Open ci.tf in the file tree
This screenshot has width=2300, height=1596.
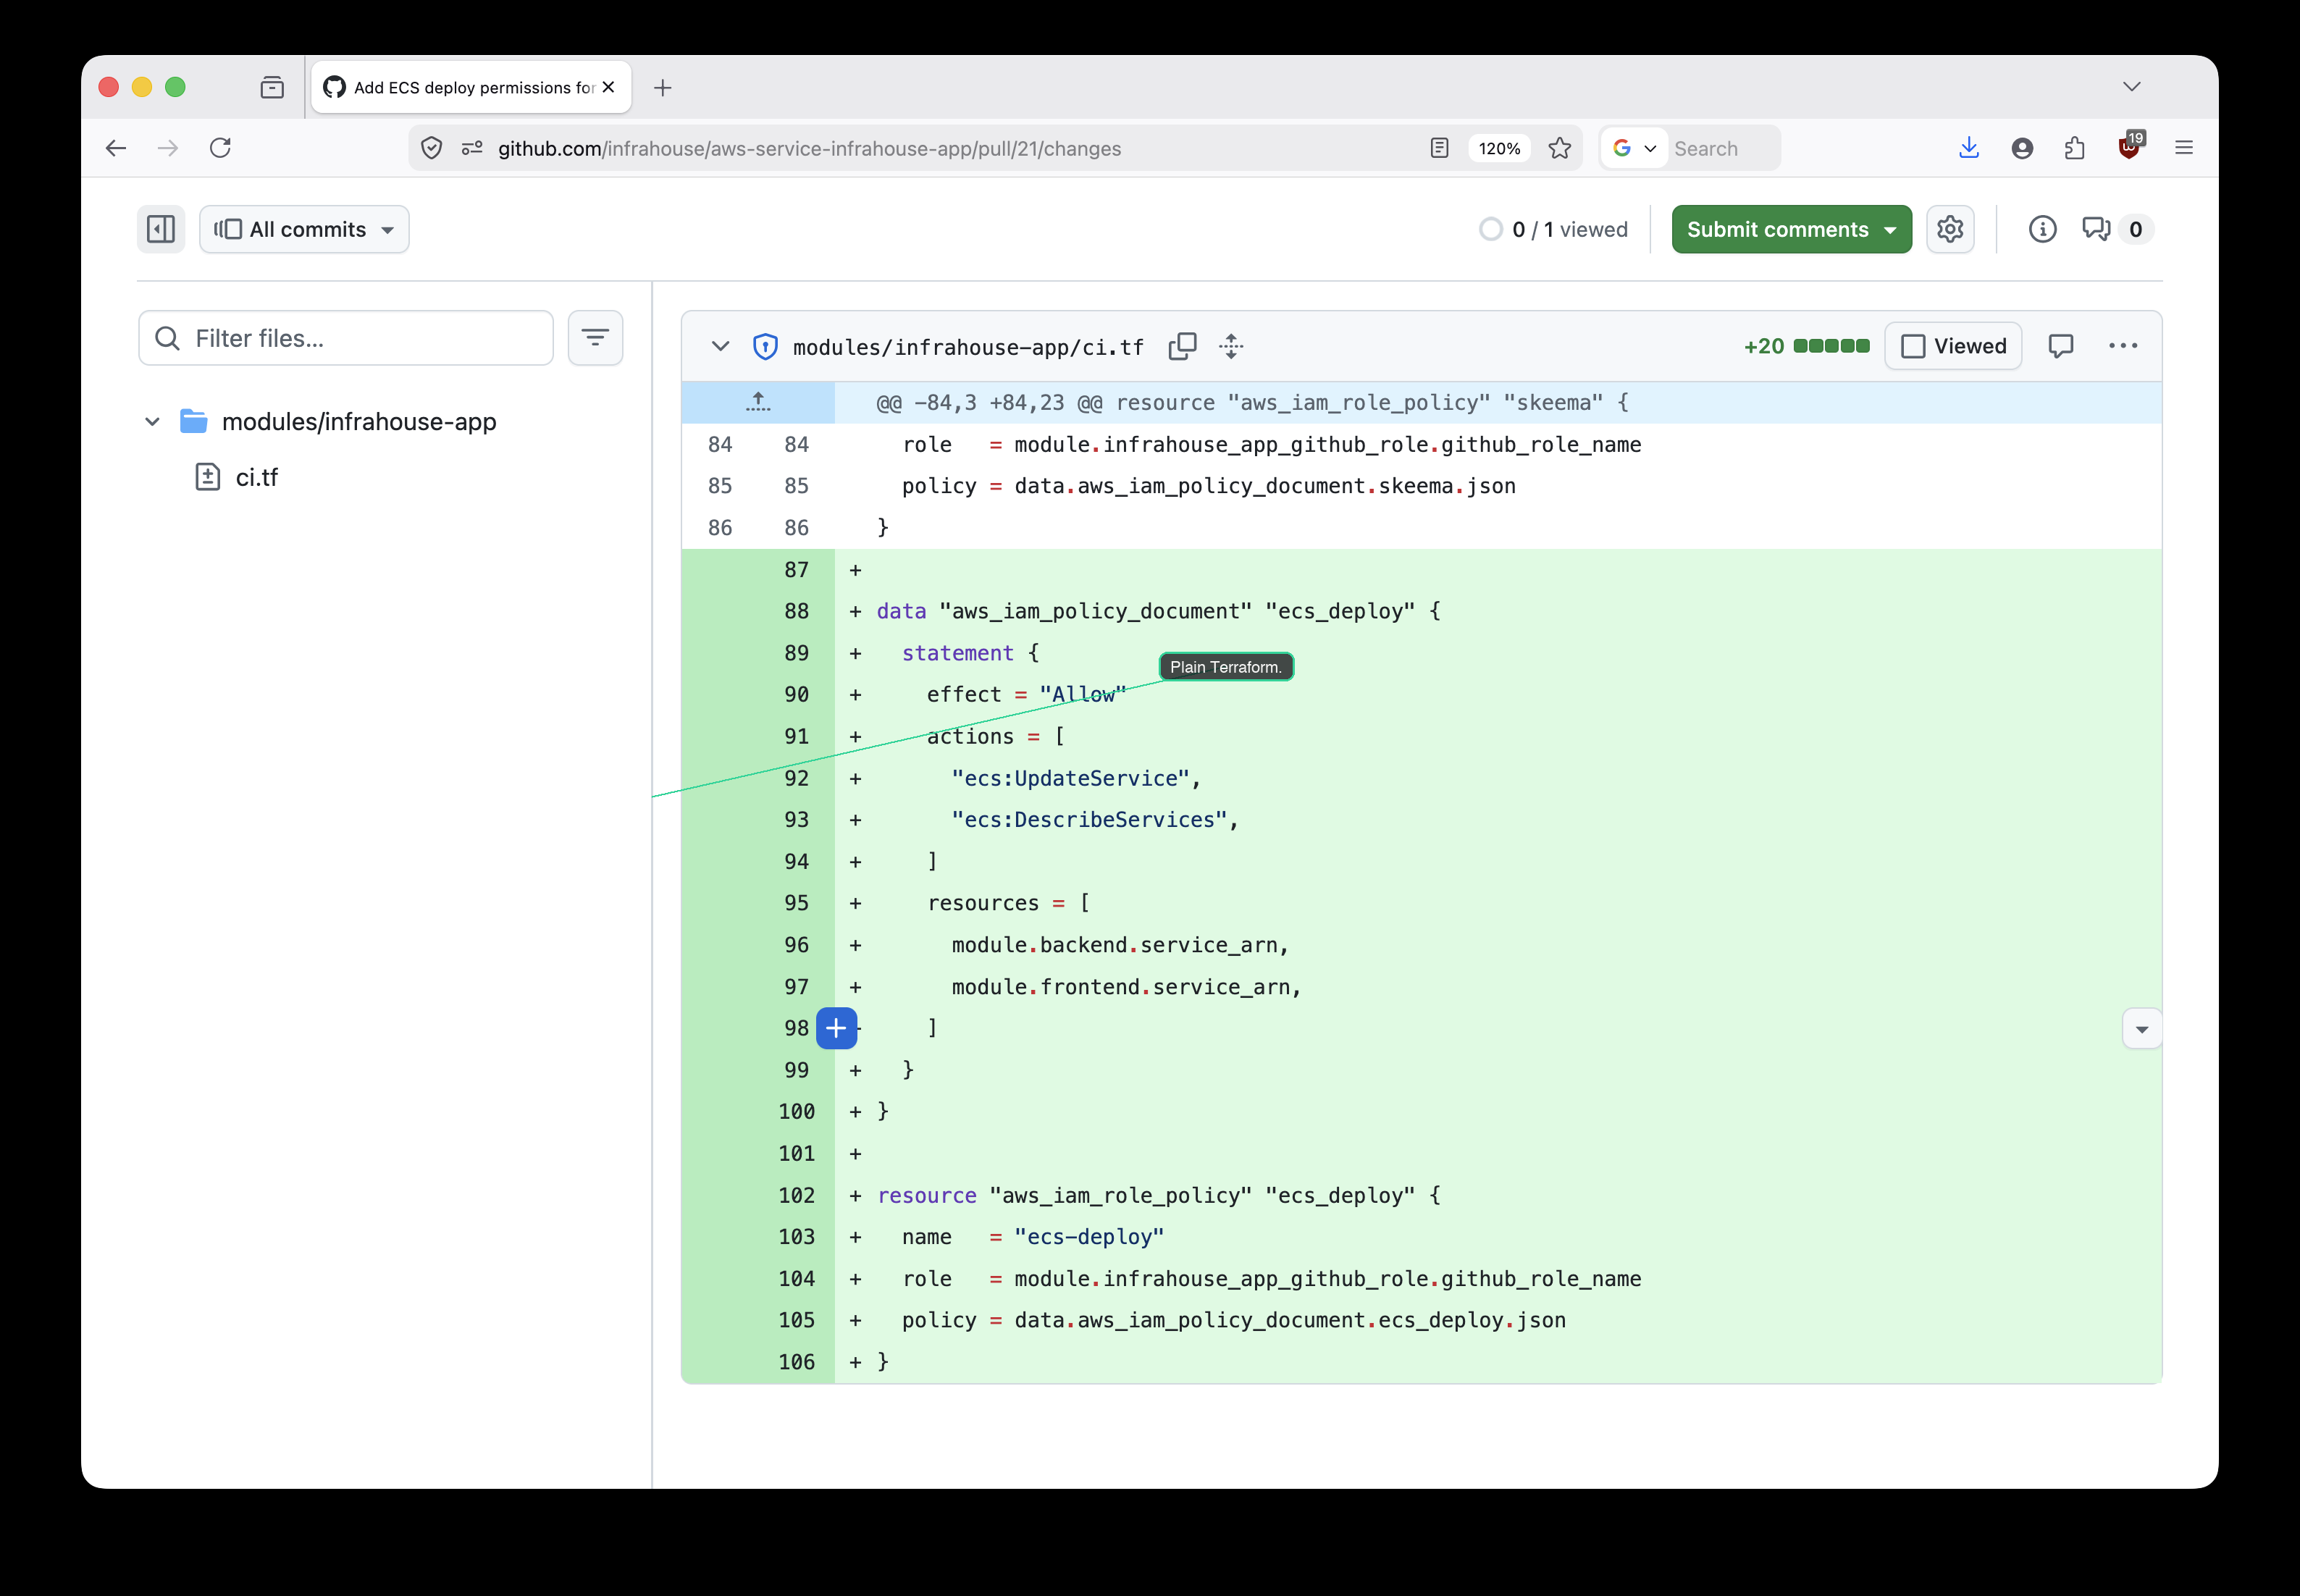(256, 477)
